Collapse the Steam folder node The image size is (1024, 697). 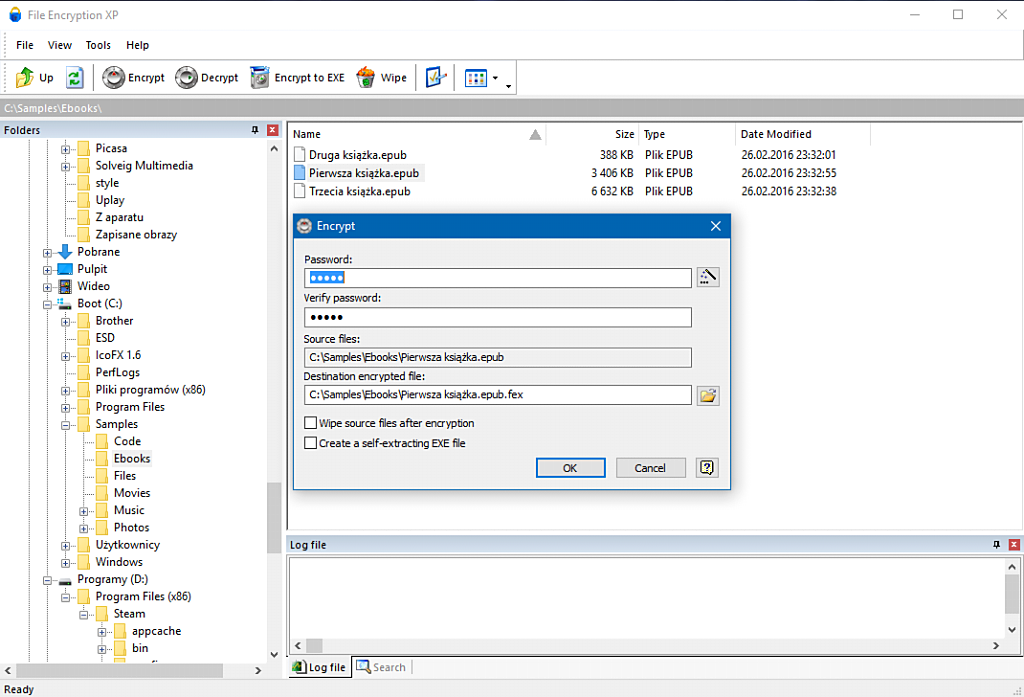click(x=84, y=615)
